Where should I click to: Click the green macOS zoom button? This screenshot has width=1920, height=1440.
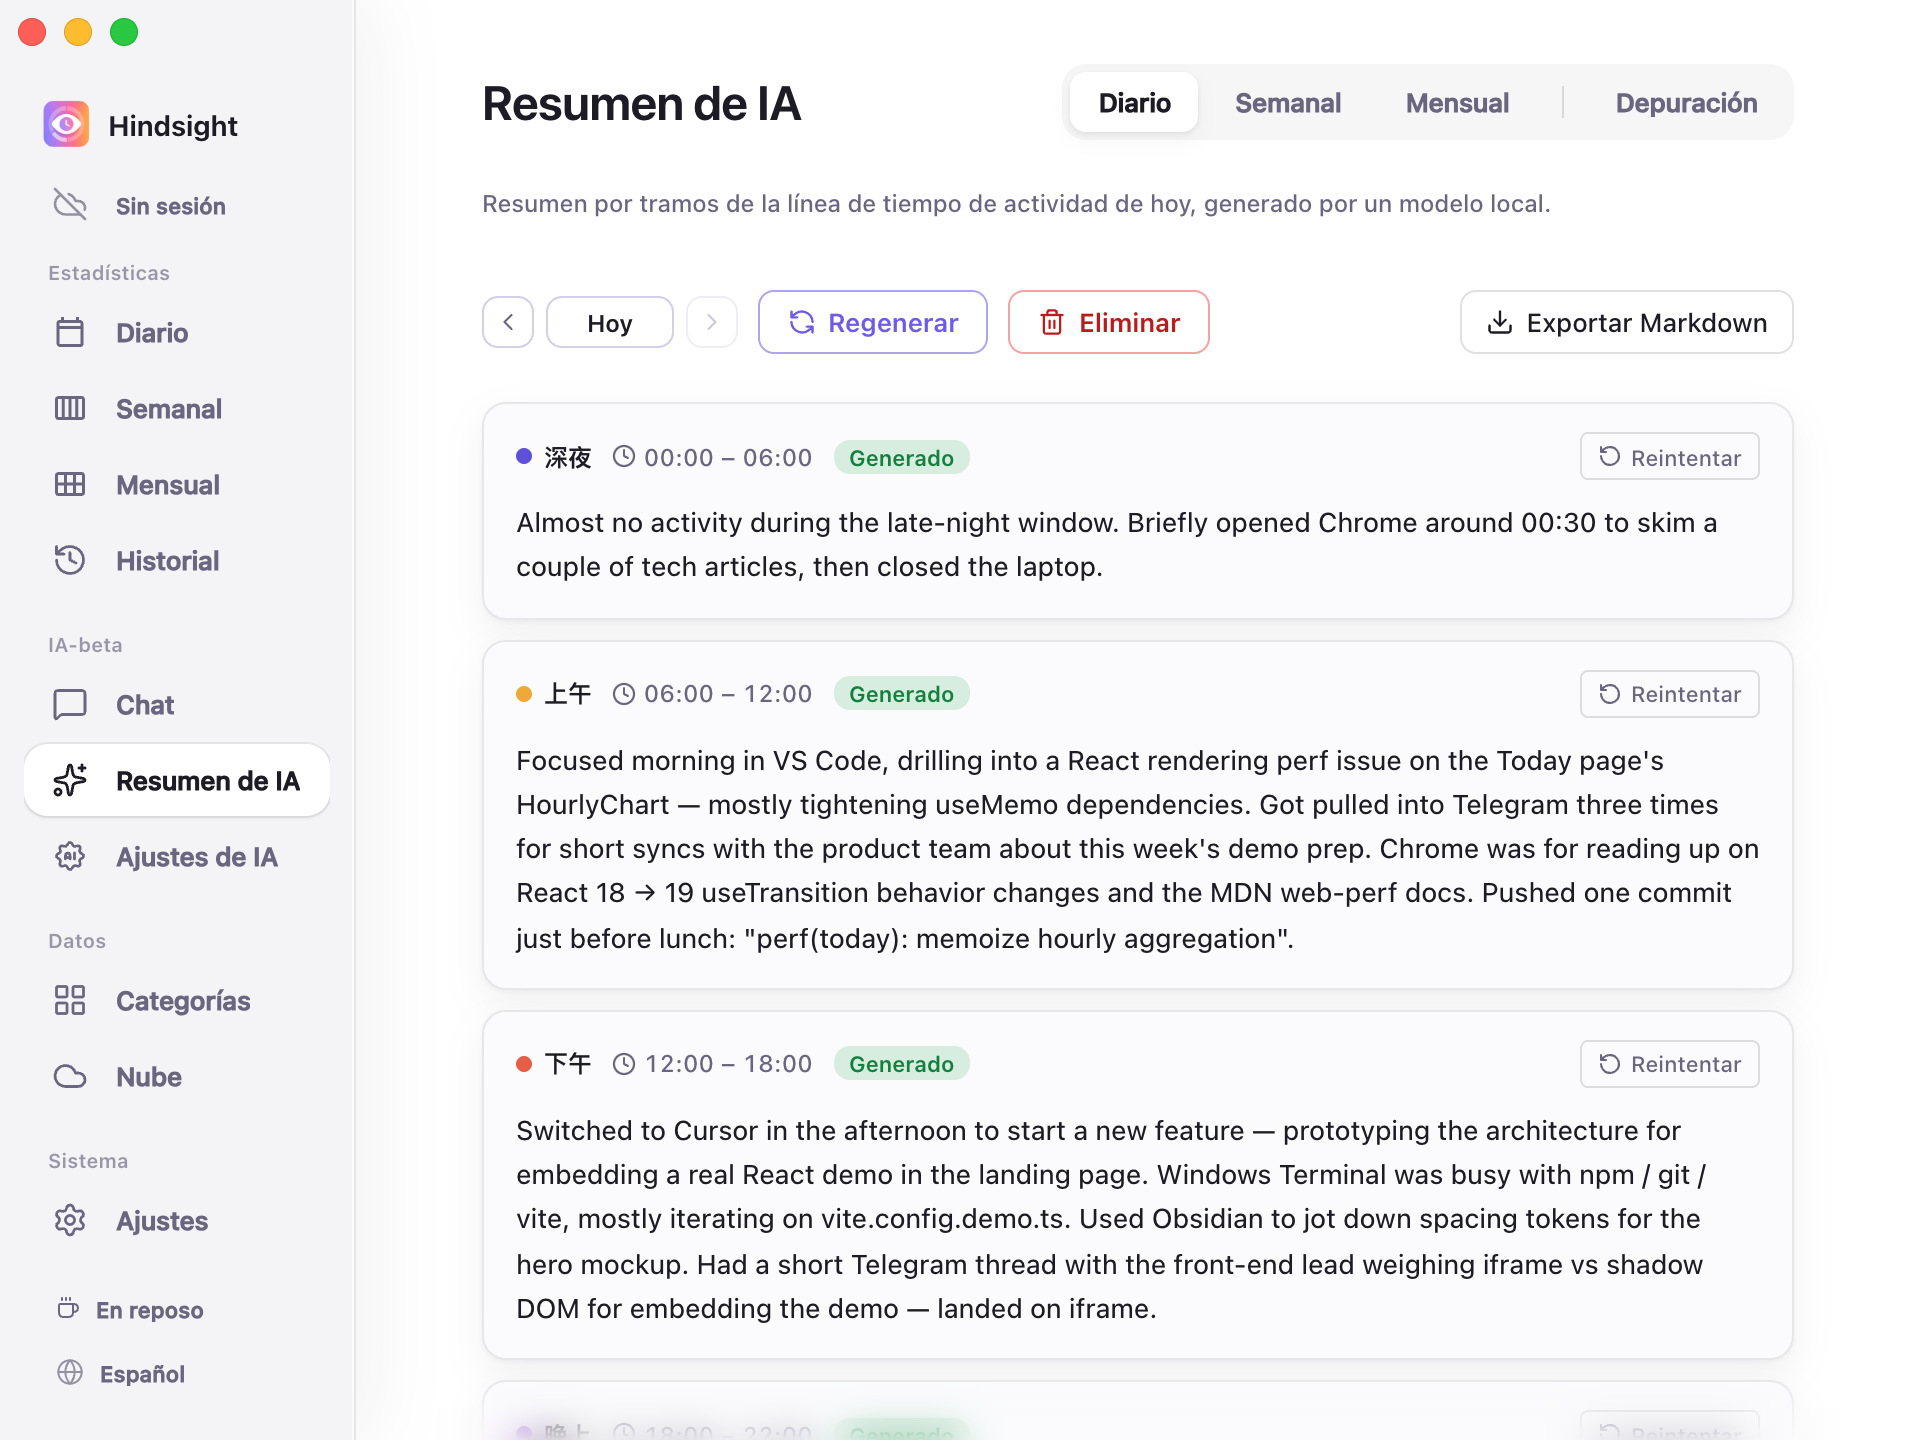point(124,32)
